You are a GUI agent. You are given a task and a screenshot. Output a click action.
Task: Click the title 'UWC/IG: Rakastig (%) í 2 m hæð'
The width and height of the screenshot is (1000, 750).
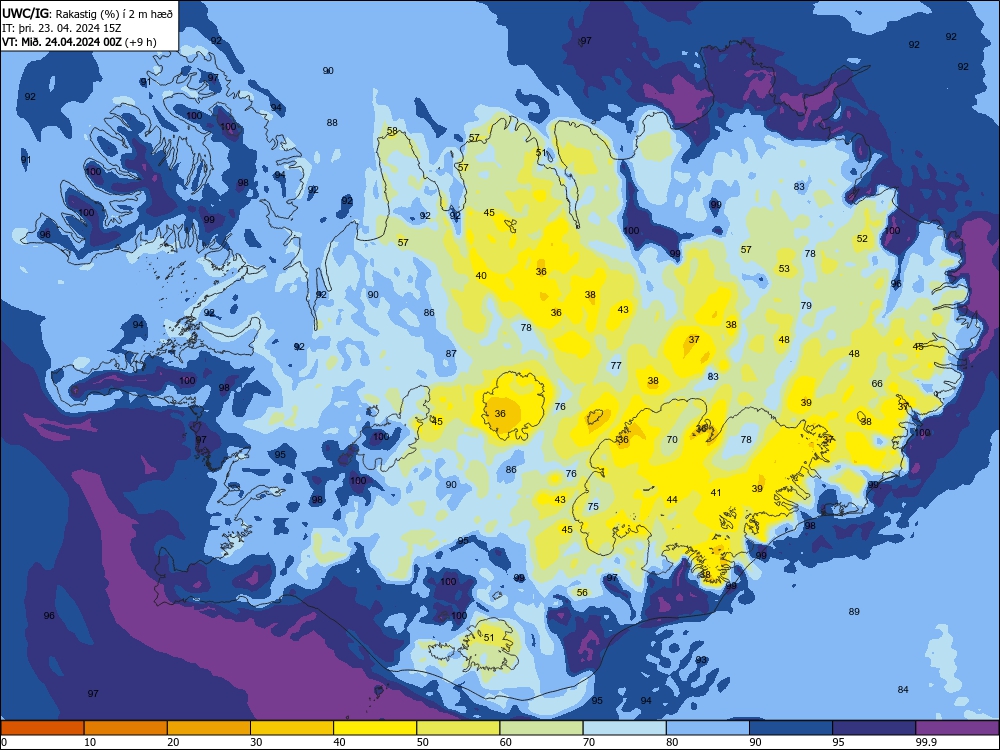pos(87,13)
